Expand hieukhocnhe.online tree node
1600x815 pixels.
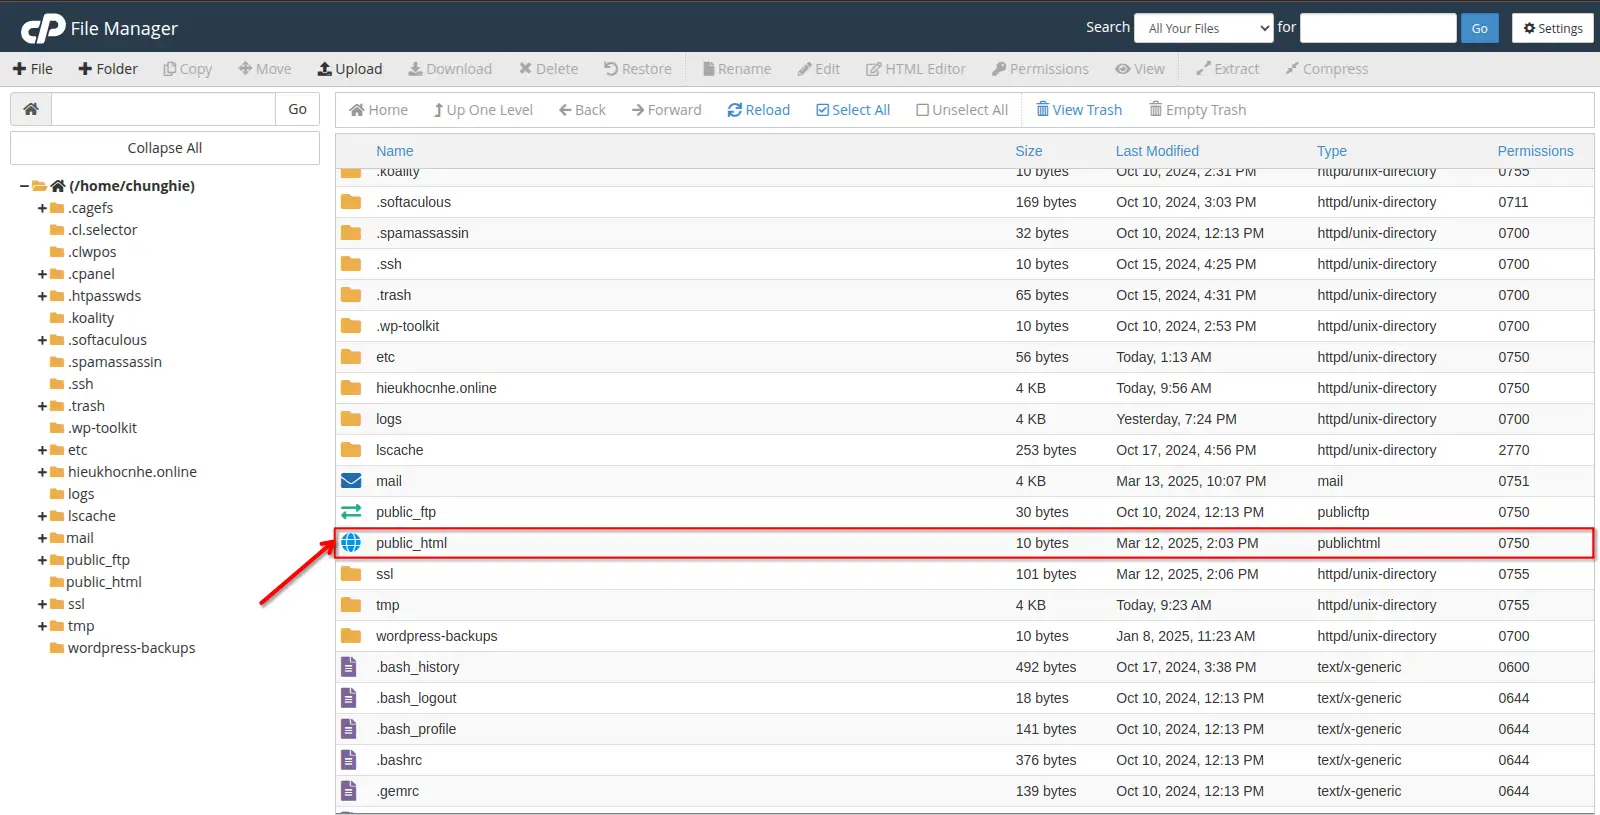point(42,472)
